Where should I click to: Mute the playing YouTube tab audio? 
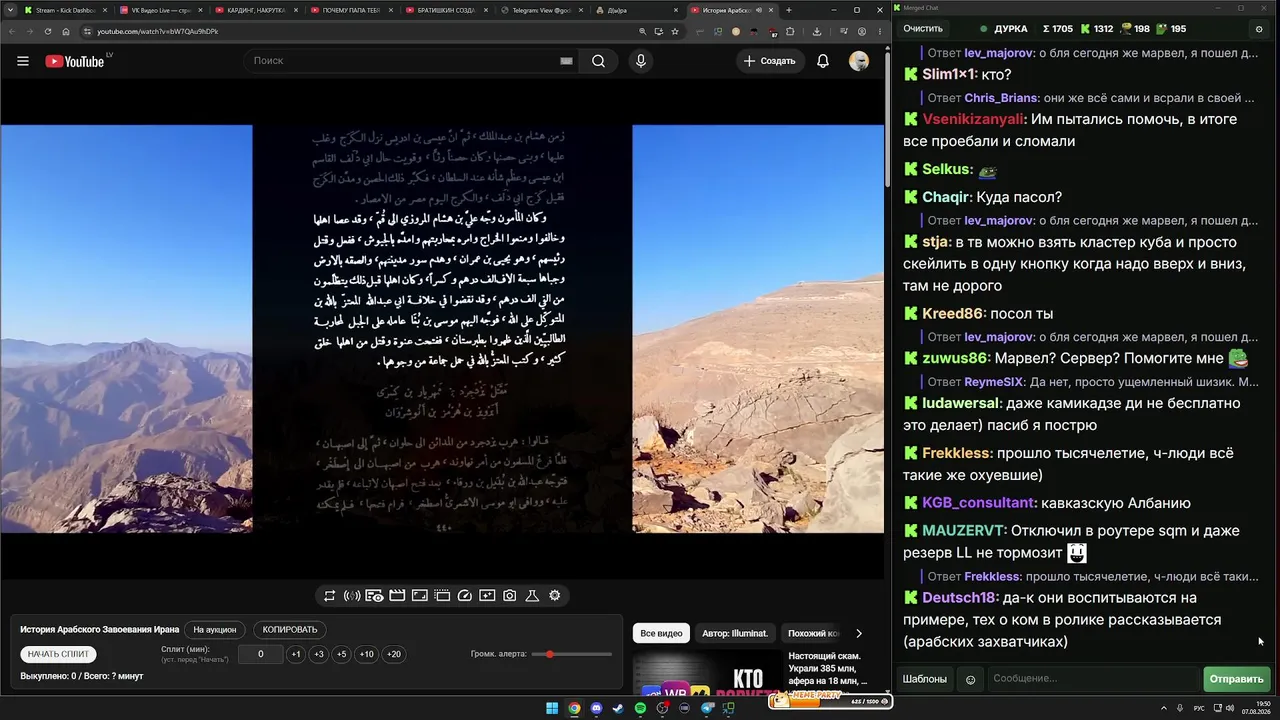tap(759, 10)
